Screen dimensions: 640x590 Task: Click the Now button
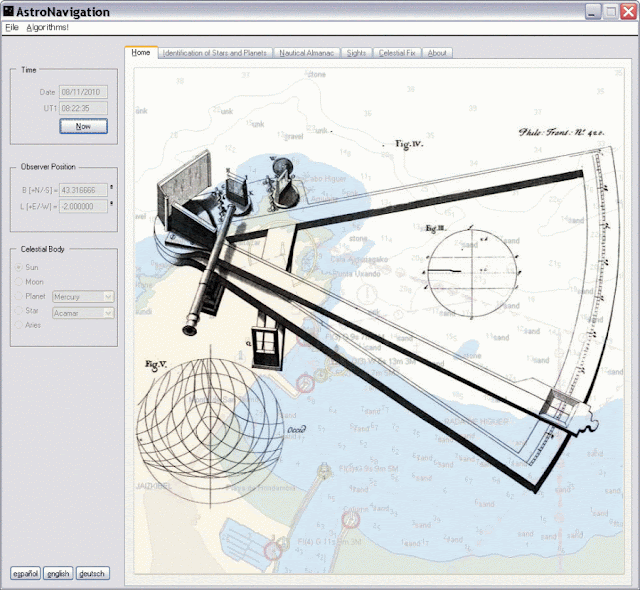[83, 126]
